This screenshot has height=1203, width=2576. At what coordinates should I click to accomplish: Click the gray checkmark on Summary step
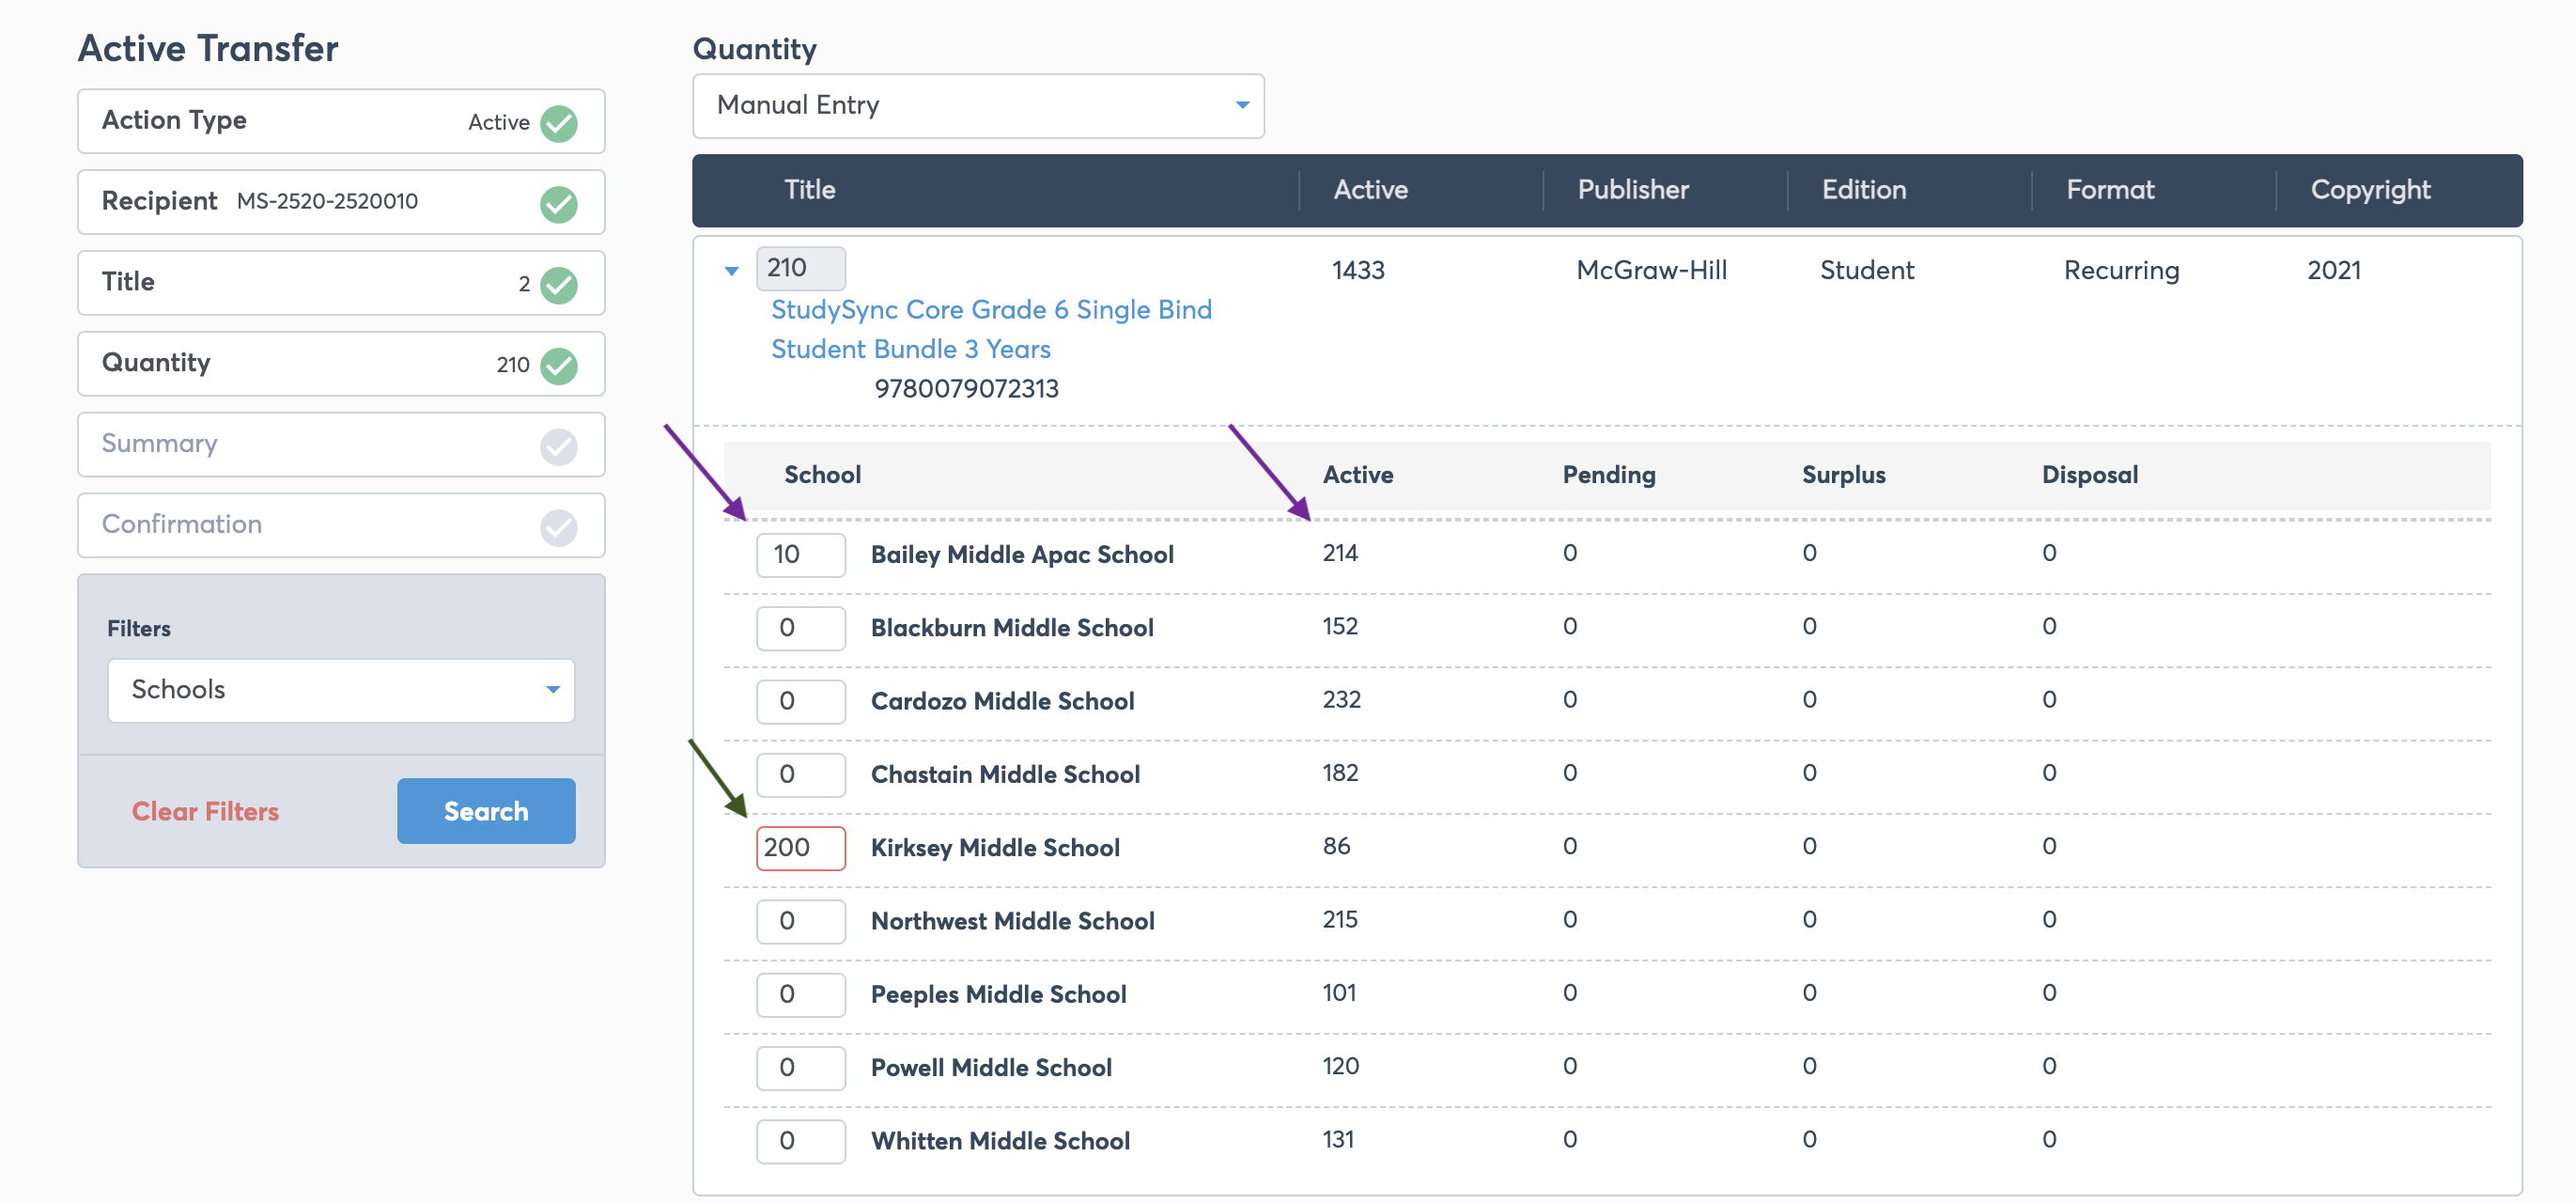(558, 446)
